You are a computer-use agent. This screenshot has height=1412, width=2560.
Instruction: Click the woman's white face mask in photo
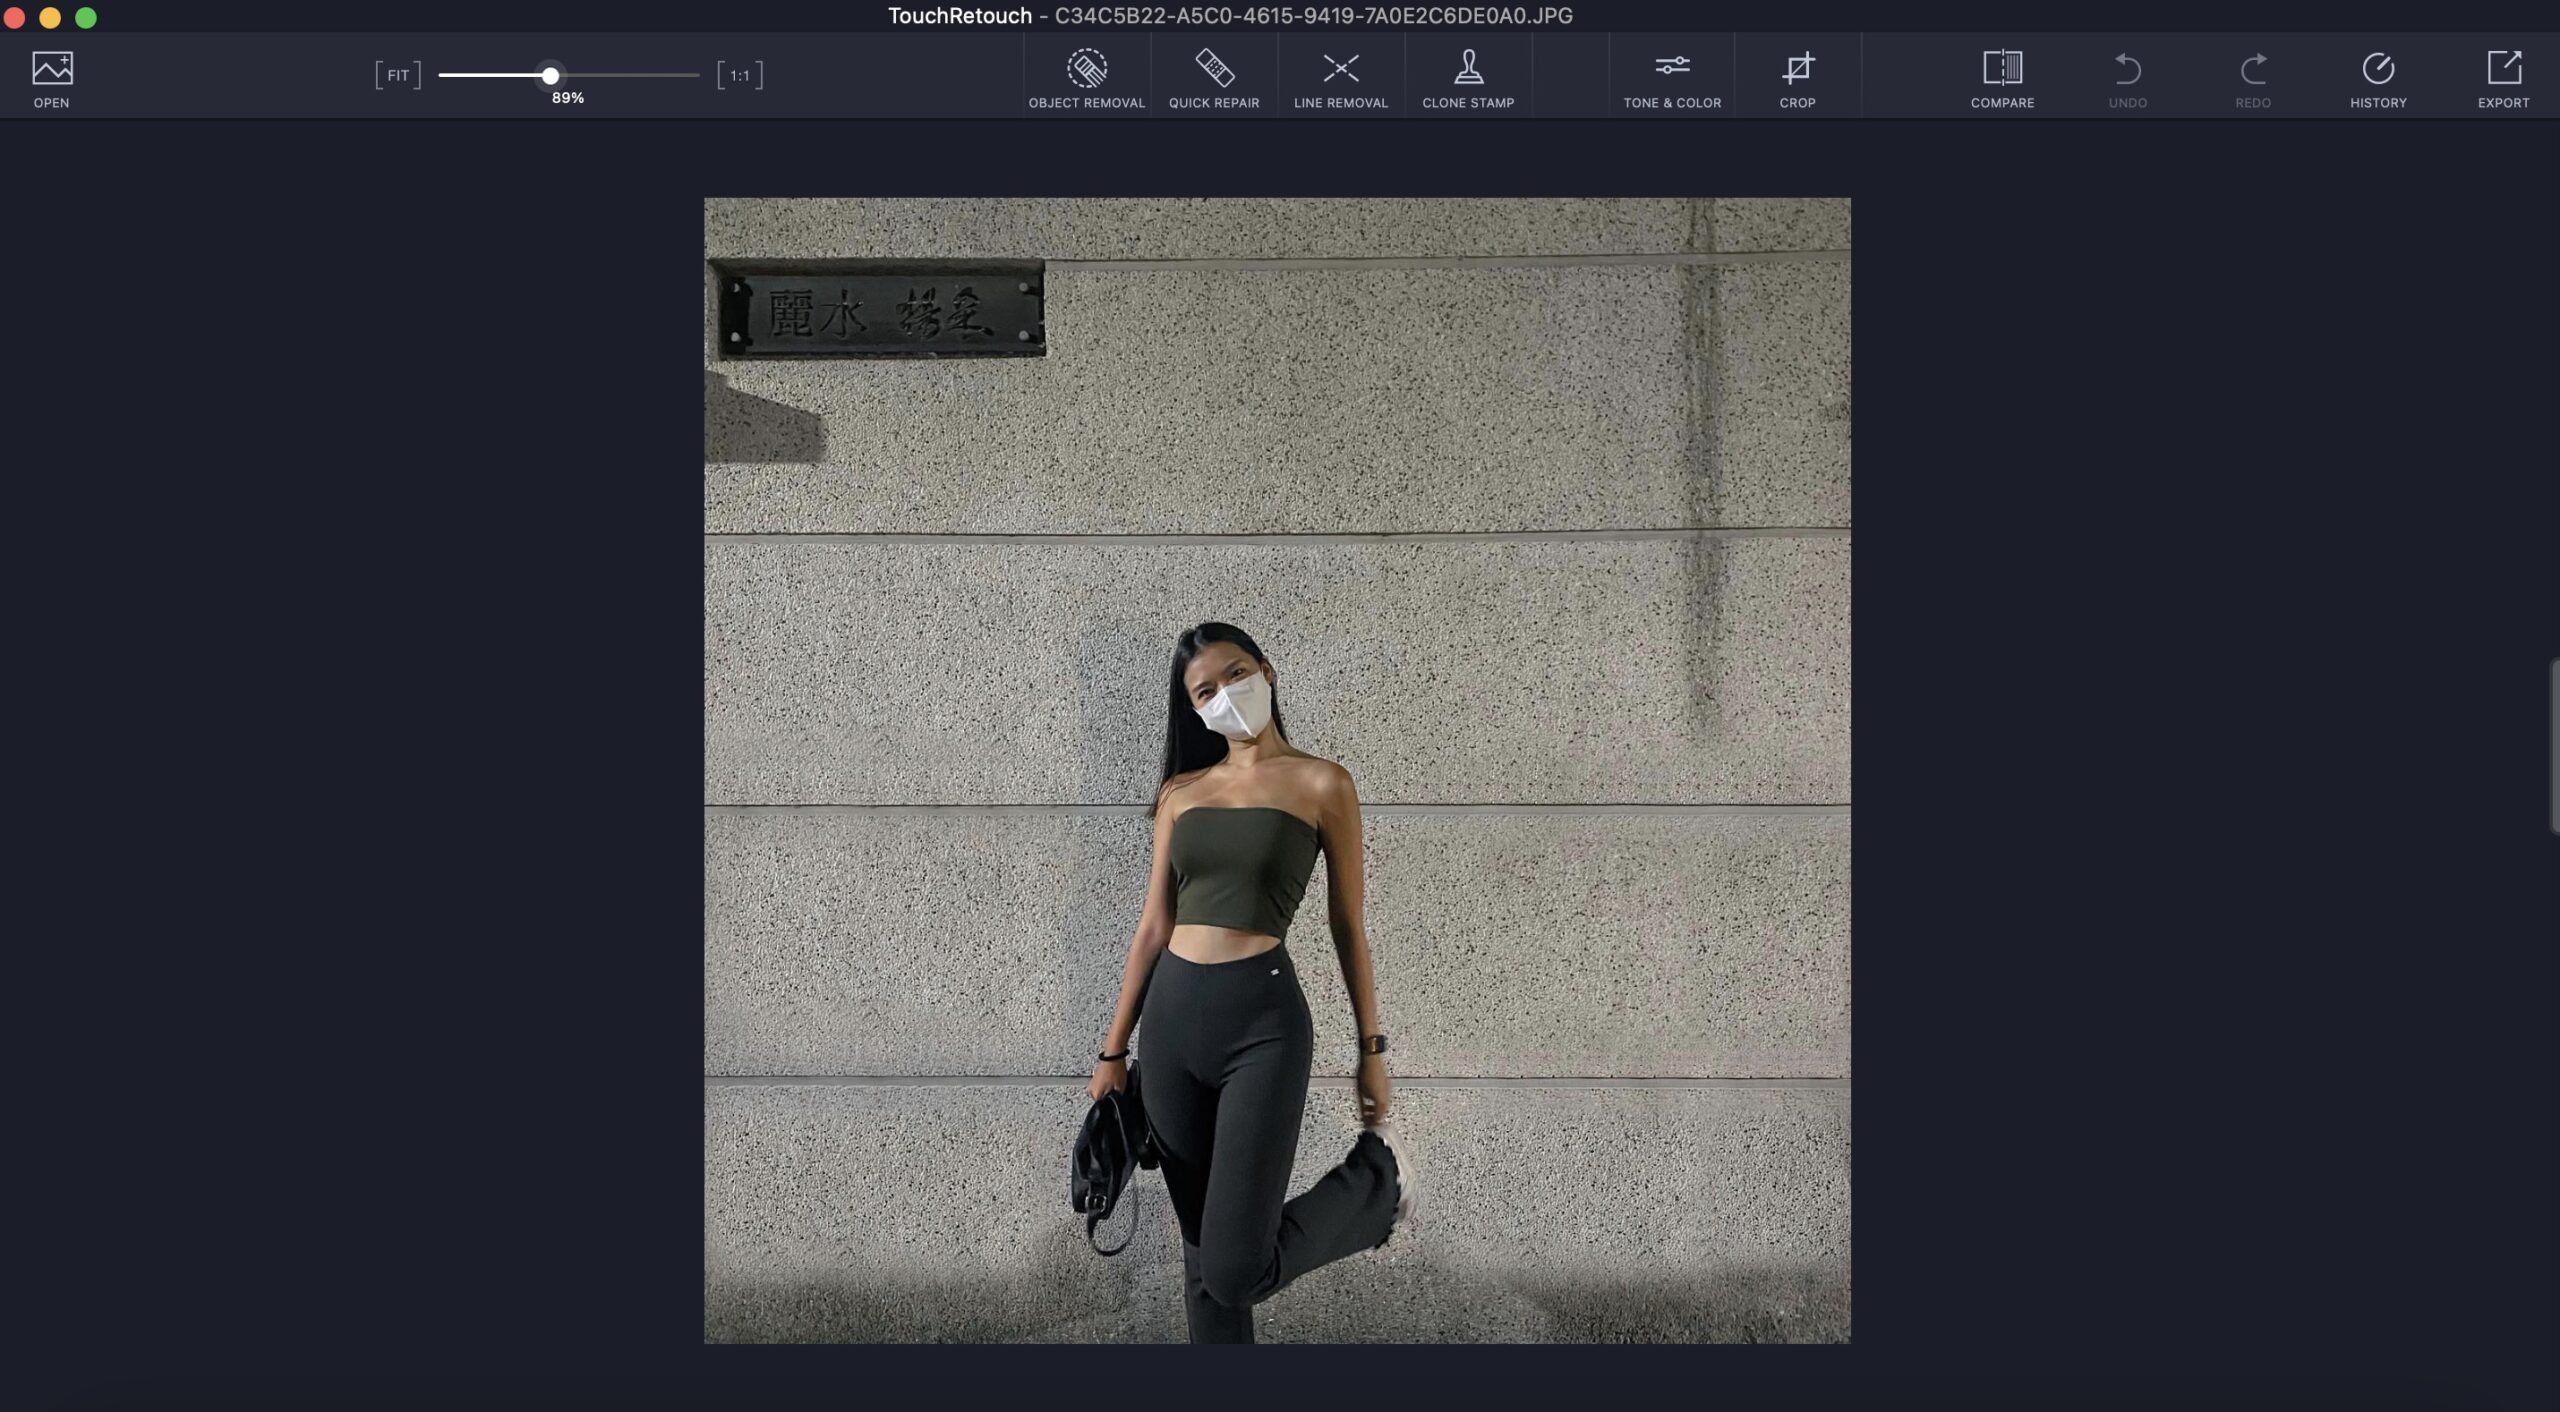coord(1236,708)
